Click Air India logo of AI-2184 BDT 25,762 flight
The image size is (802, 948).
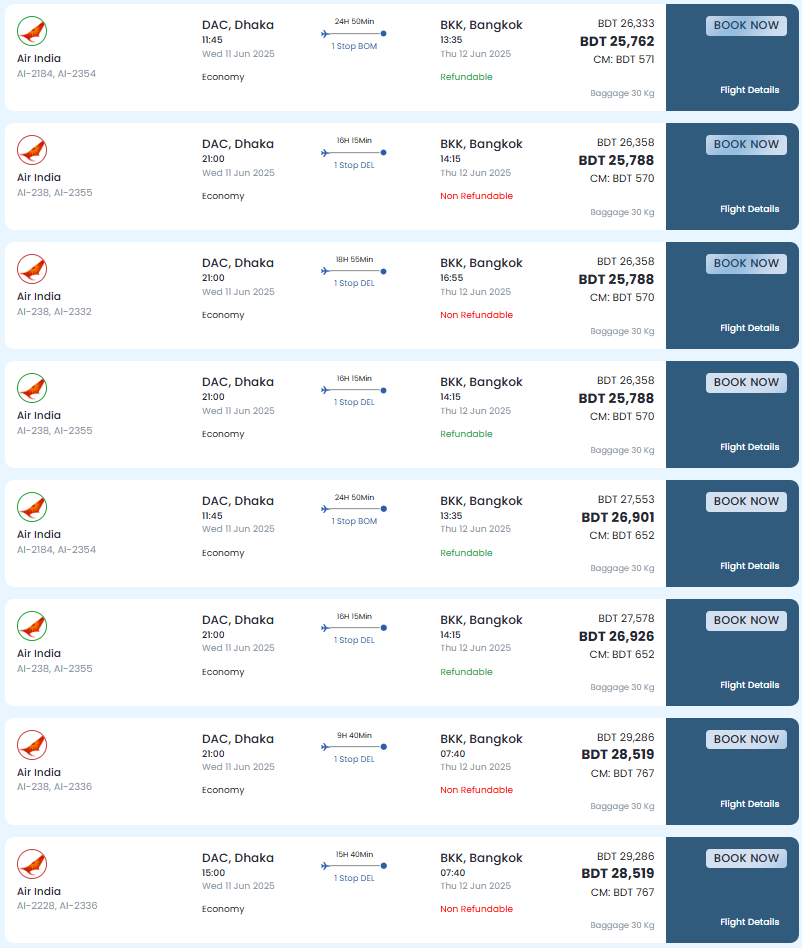point(32,31)
